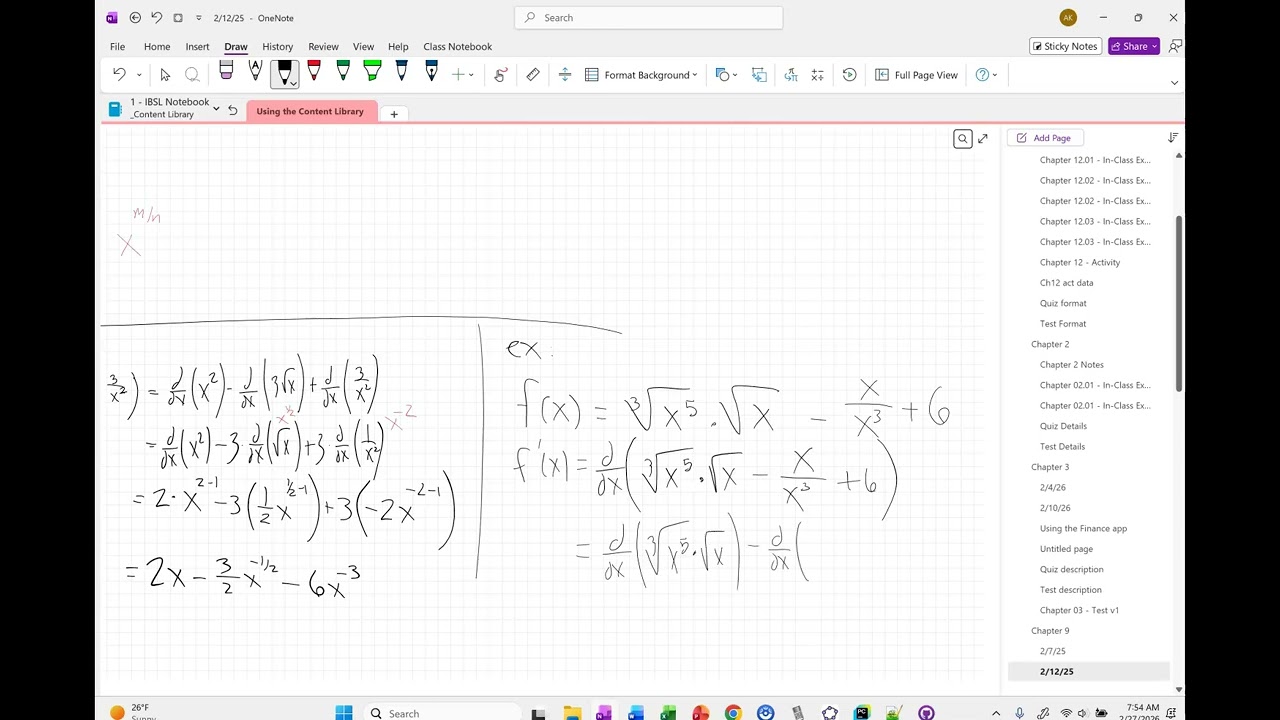Open the Ch12 act data page
This screenshot has height=720, width=1280.
[1066, 283]
